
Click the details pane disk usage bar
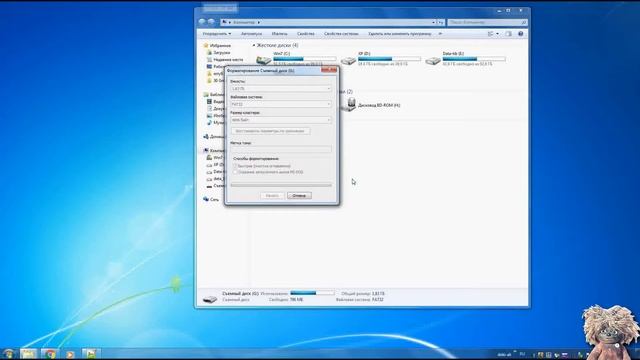click(312, 293)
